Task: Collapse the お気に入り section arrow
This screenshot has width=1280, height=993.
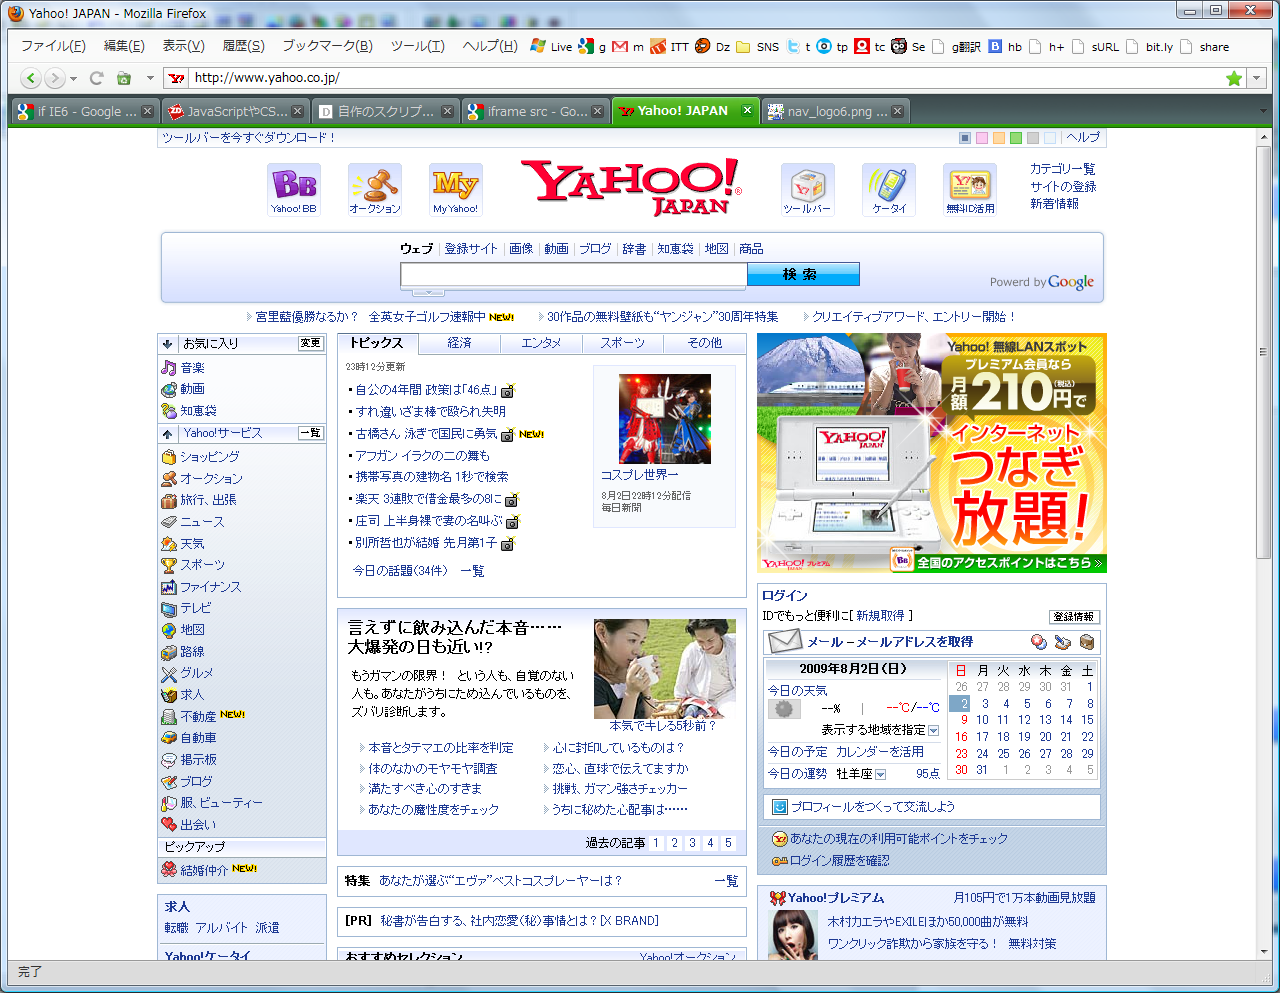Action: click(x=167, y=344)
